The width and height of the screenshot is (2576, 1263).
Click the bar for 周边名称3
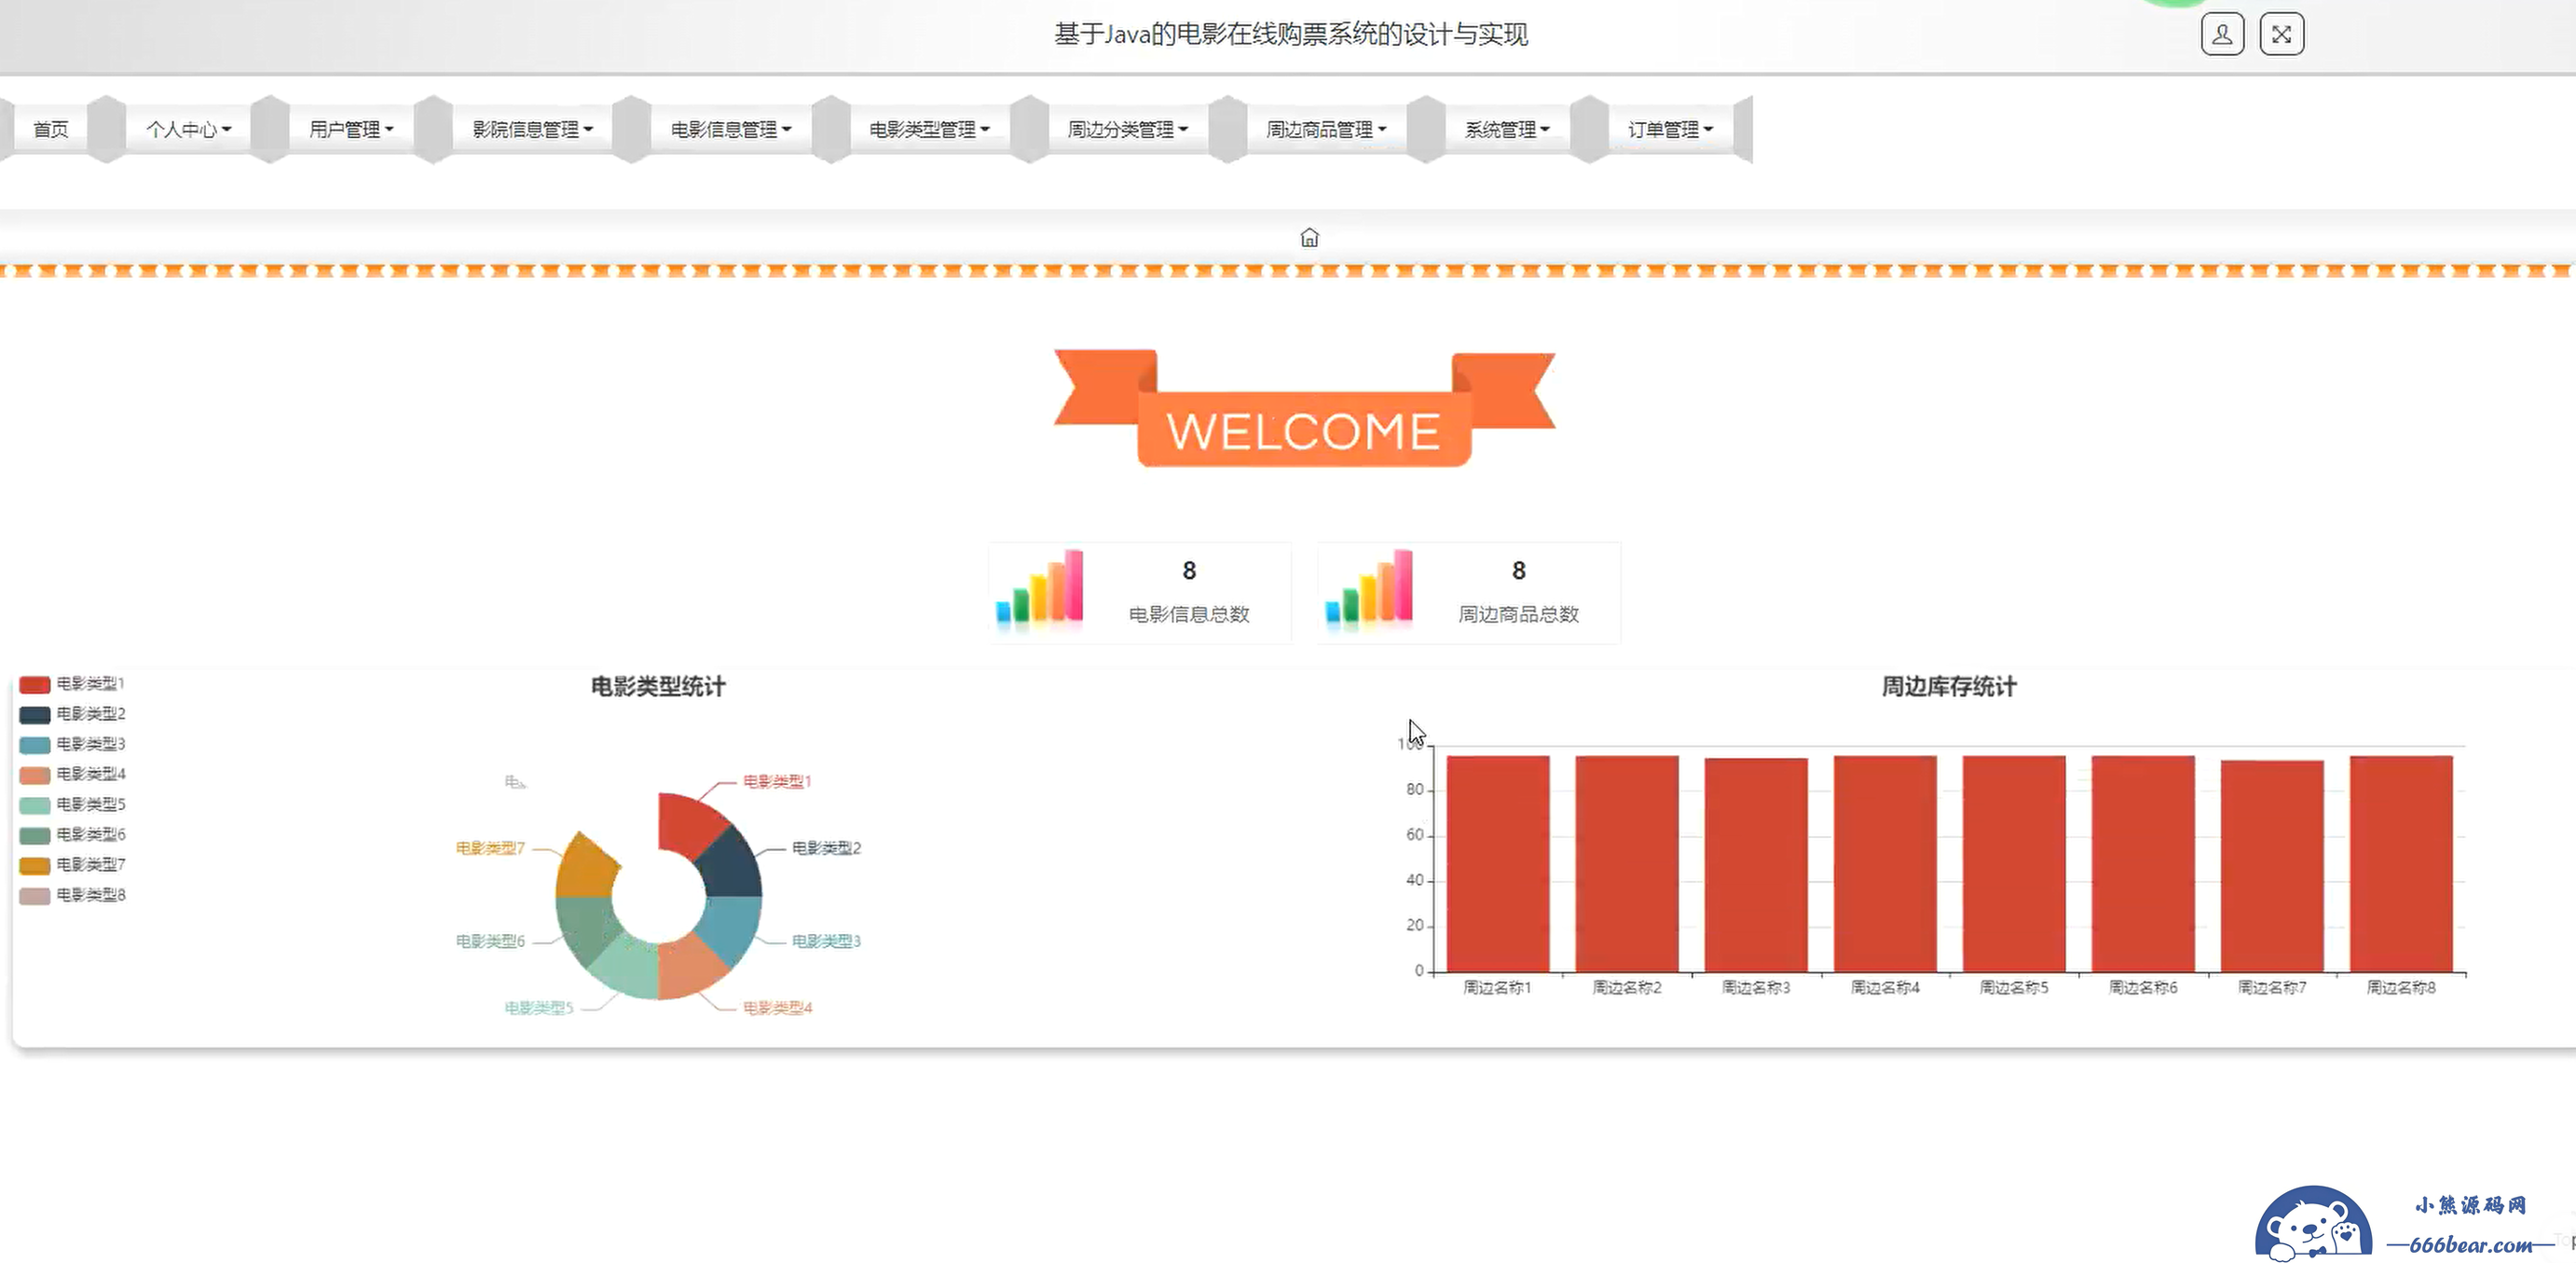[x=1756, y=865]
